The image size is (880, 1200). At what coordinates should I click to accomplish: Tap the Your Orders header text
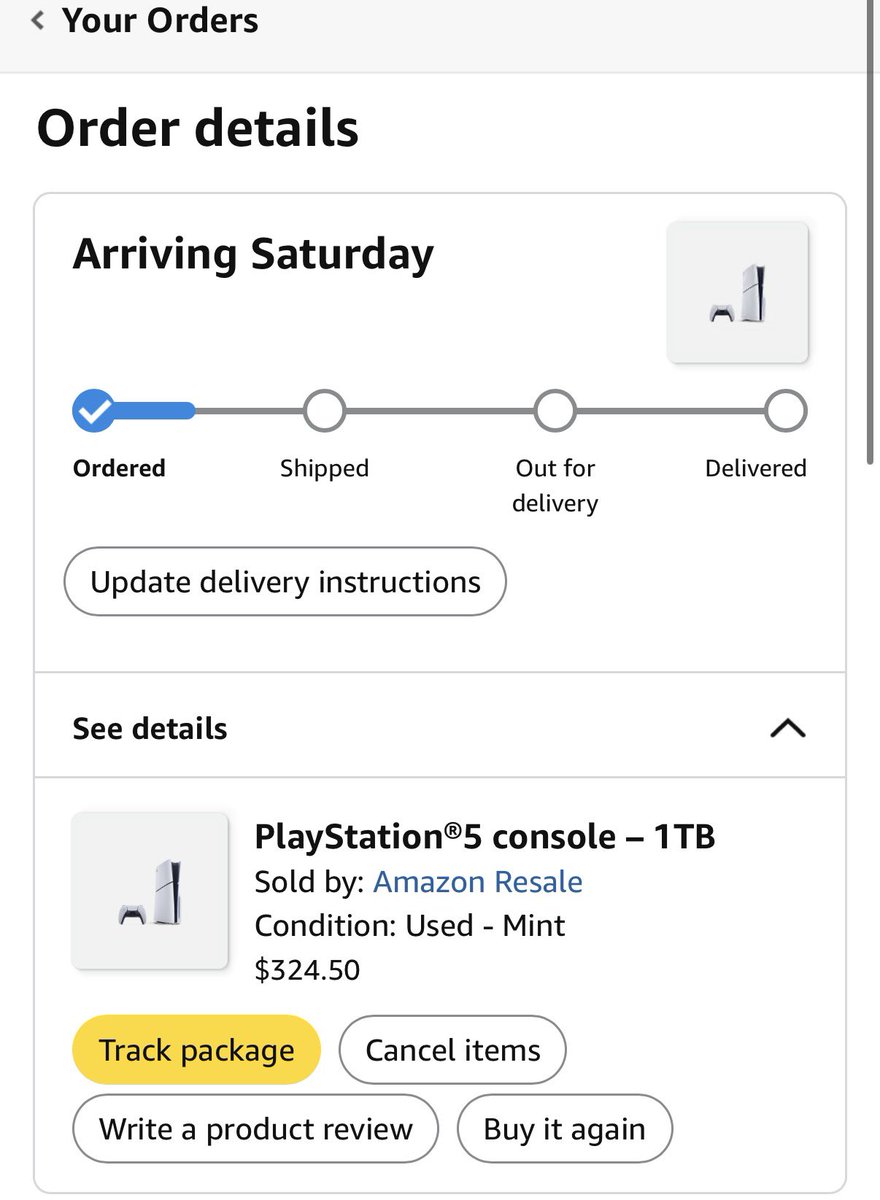tap(160, 20)
